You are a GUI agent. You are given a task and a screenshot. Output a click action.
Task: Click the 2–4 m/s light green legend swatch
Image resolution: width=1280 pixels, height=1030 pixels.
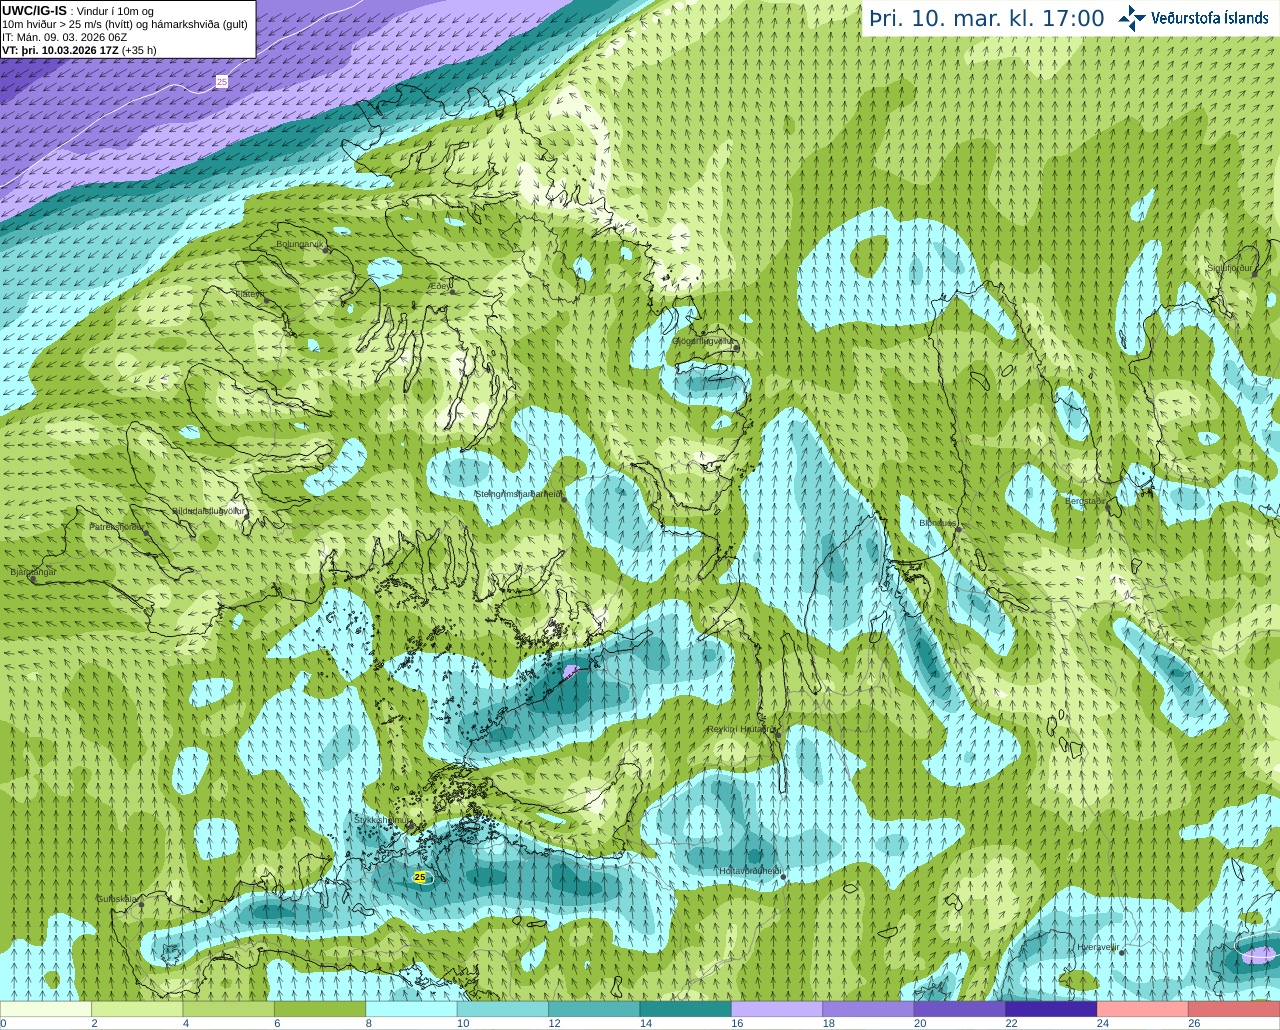pos(137,1009)
